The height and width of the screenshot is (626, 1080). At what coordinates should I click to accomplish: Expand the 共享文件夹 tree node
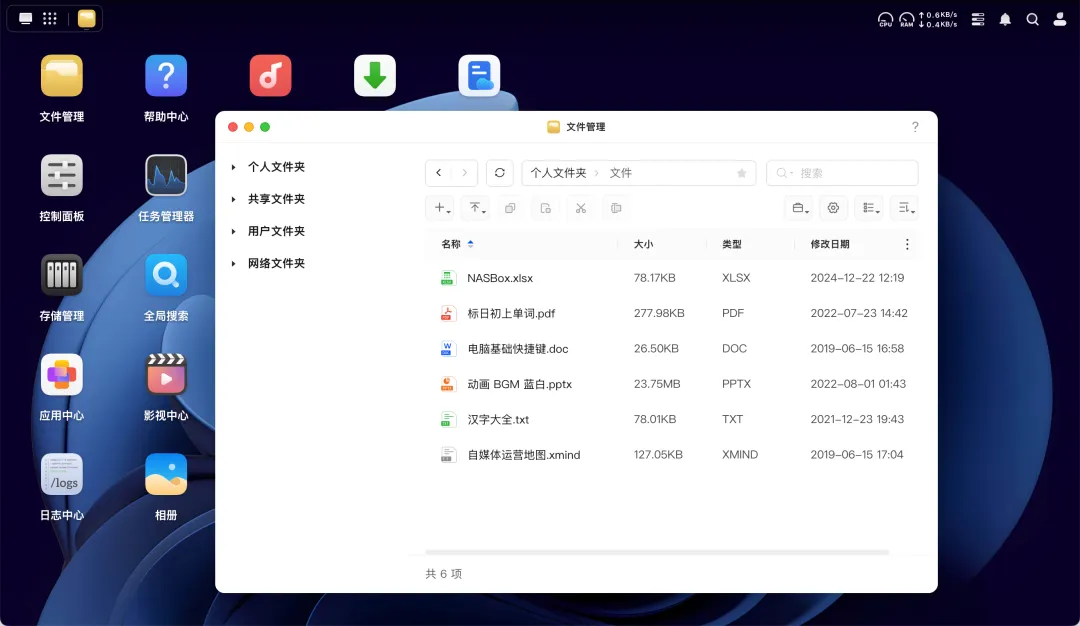coord(233,199)
